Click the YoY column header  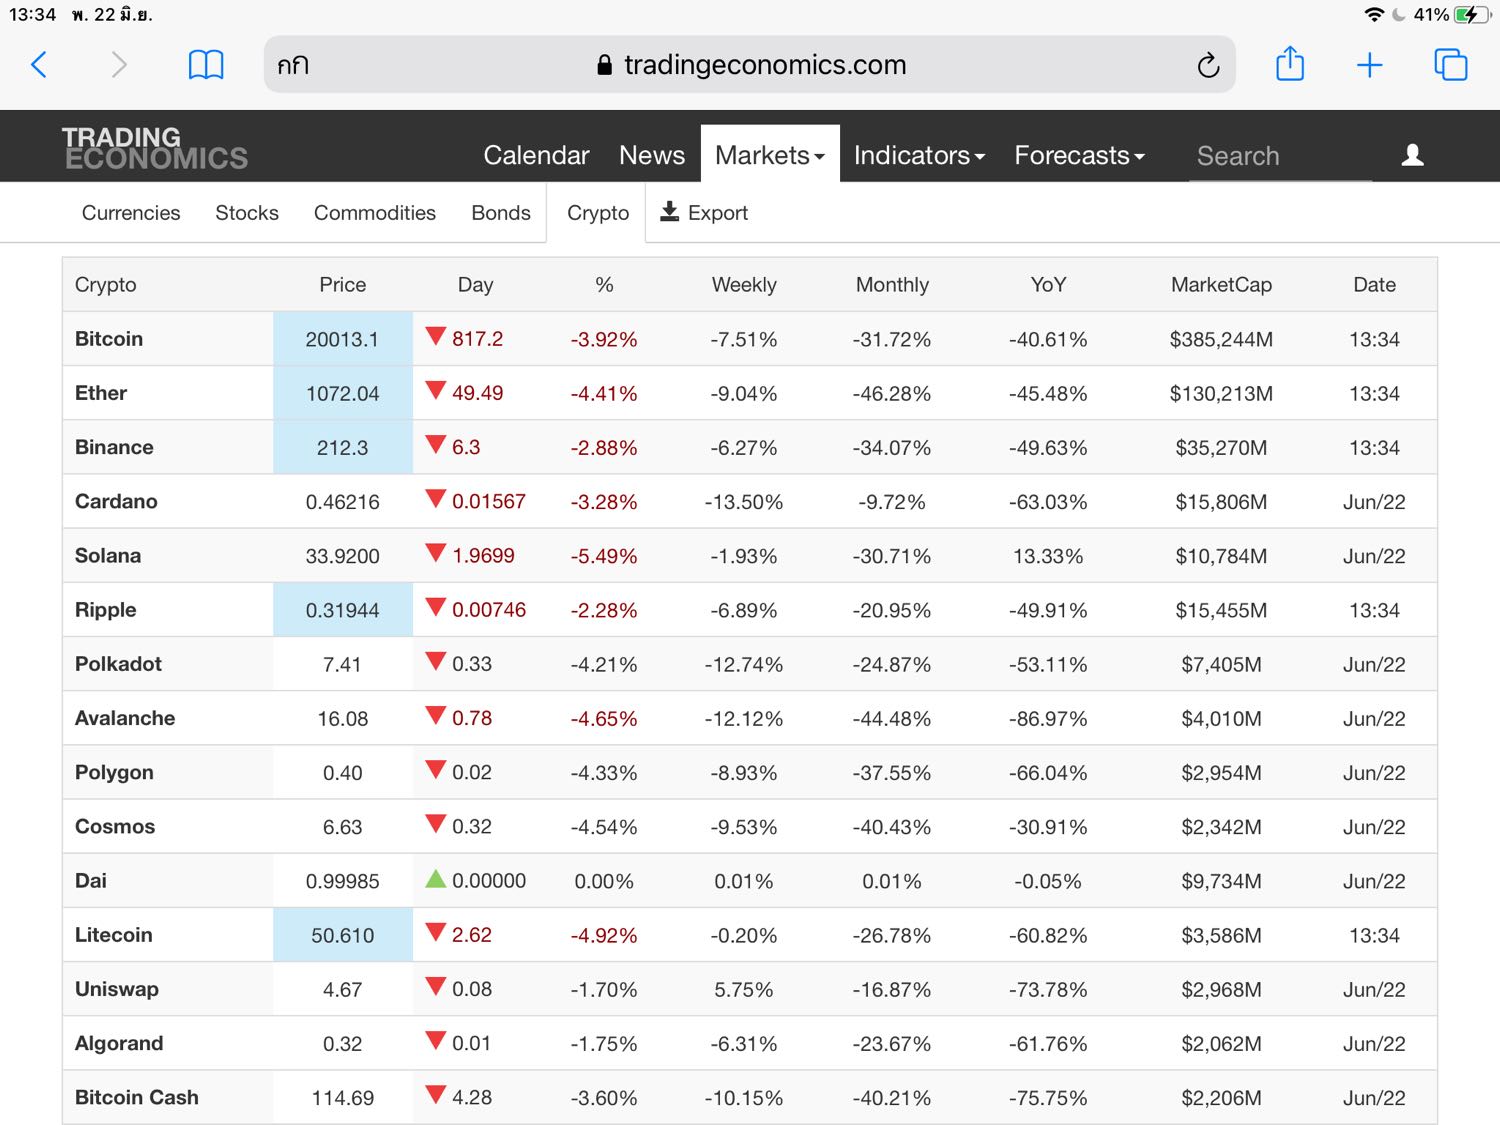pyautogui.click(x=1048, y=285)
